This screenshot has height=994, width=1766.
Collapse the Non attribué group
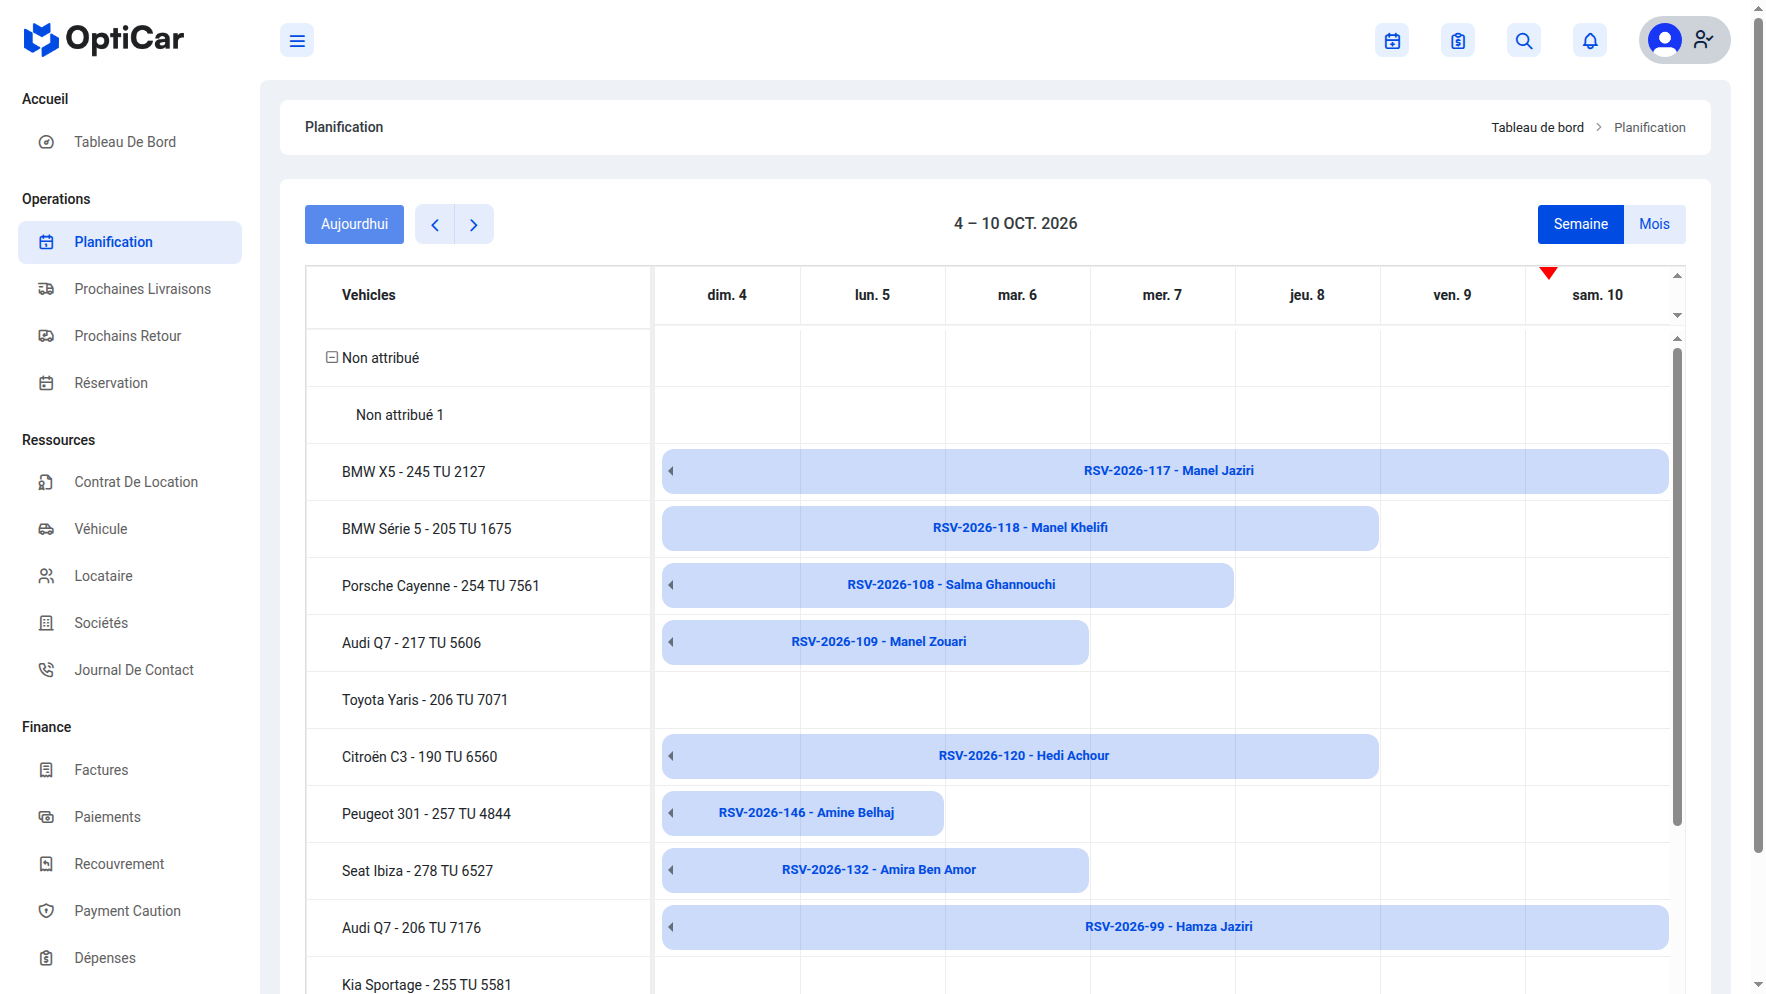point(332,357)
